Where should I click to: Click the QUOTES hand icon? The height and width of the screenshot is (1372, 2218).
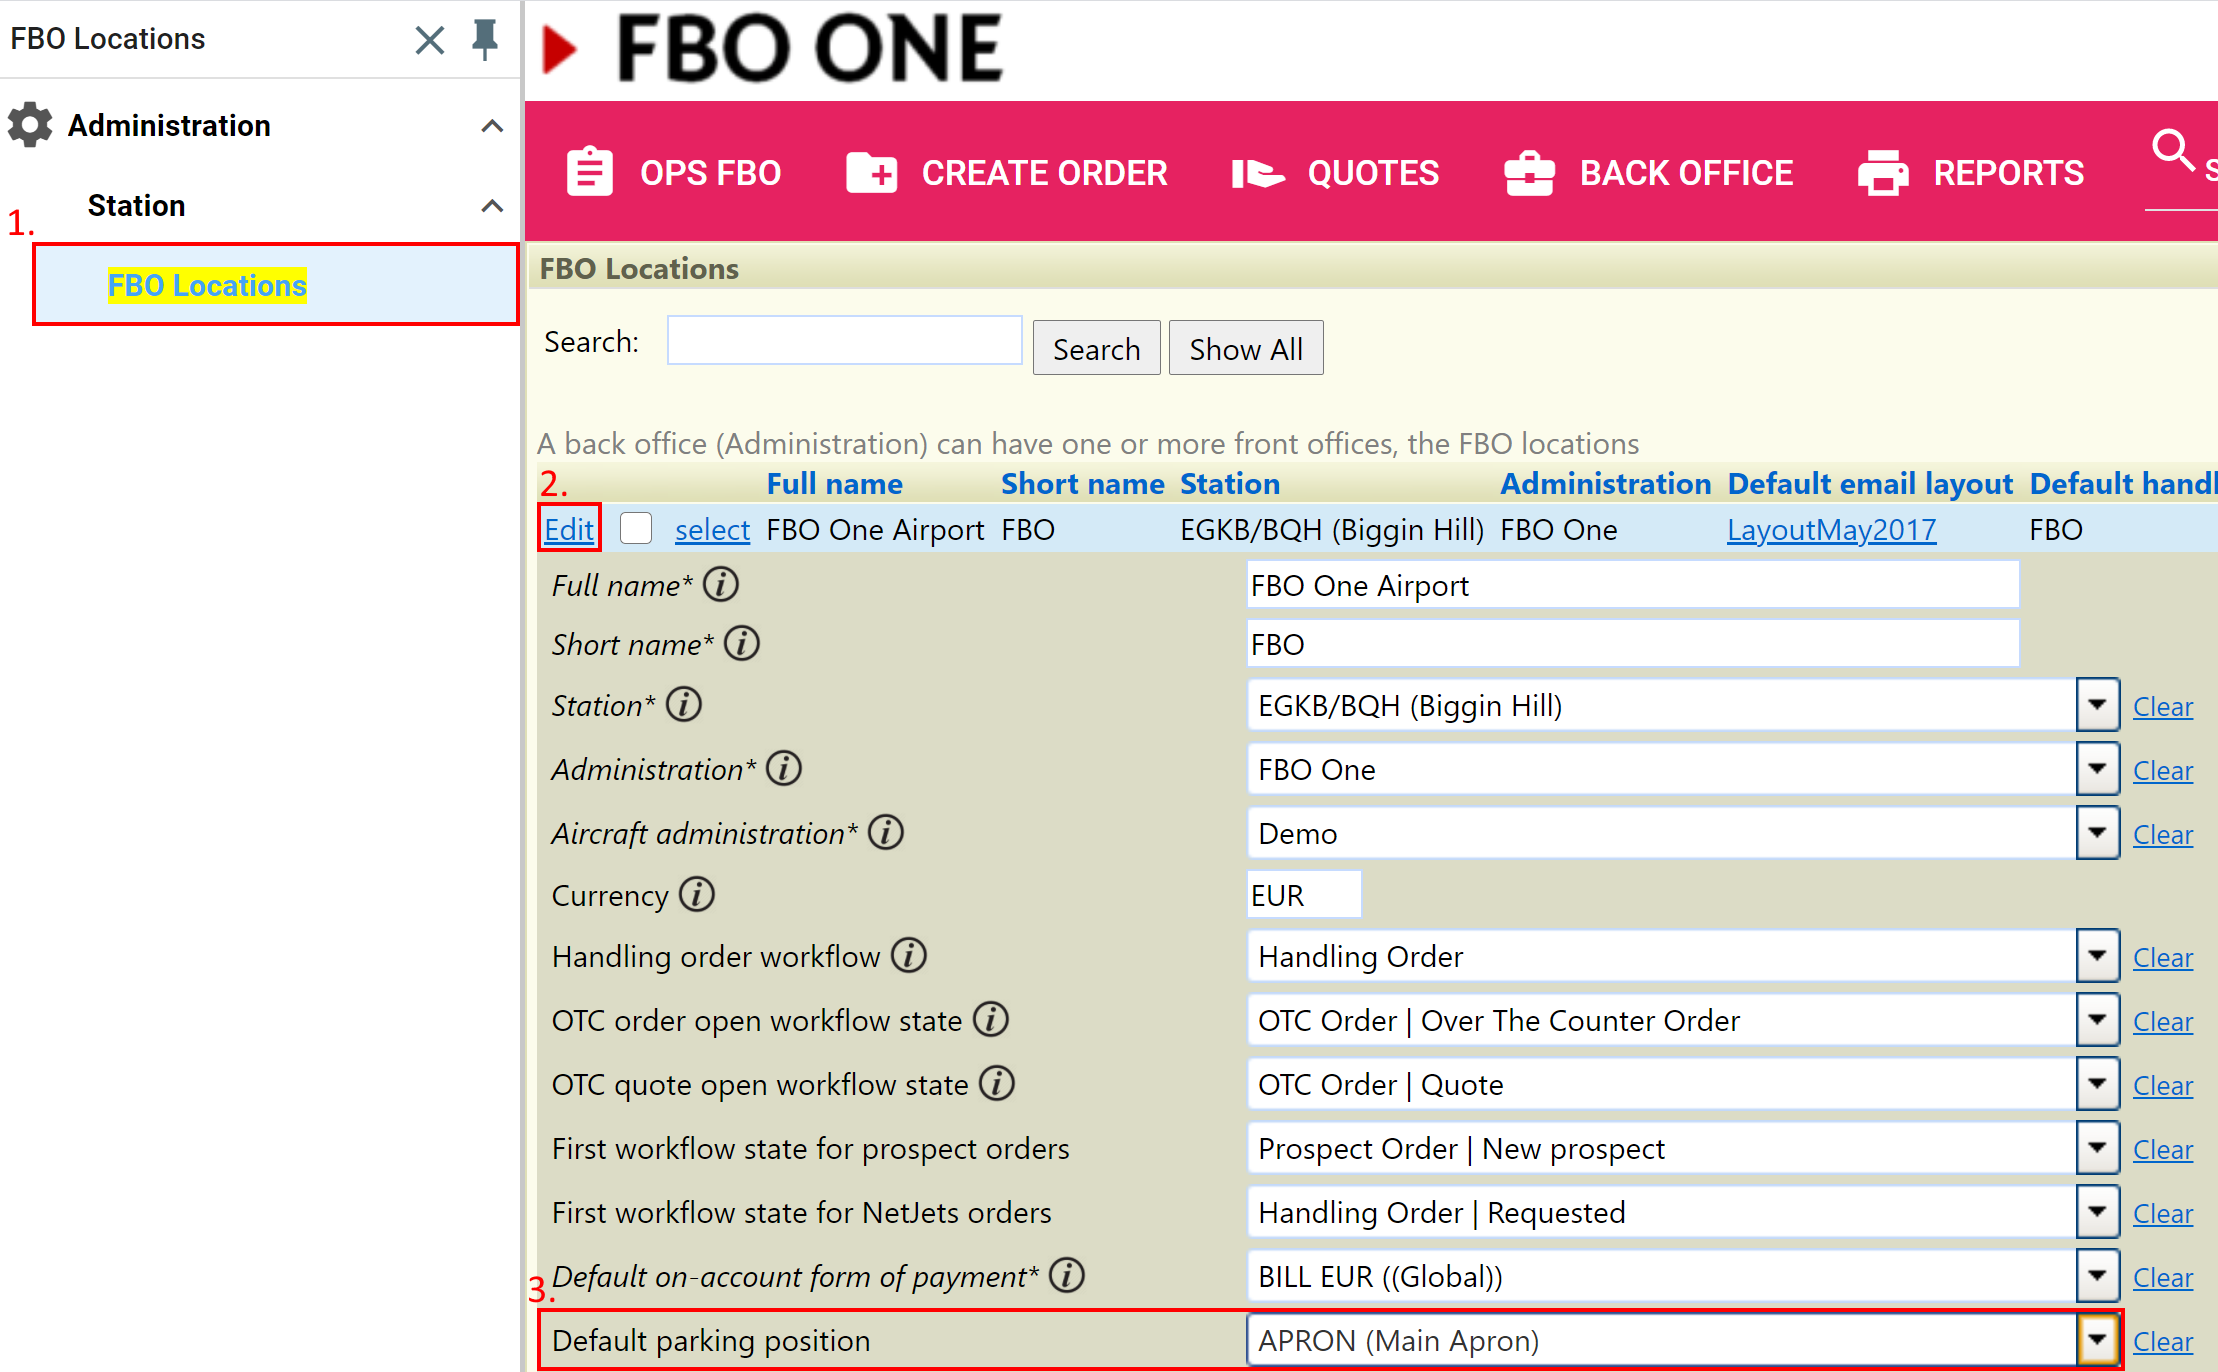1258,174
